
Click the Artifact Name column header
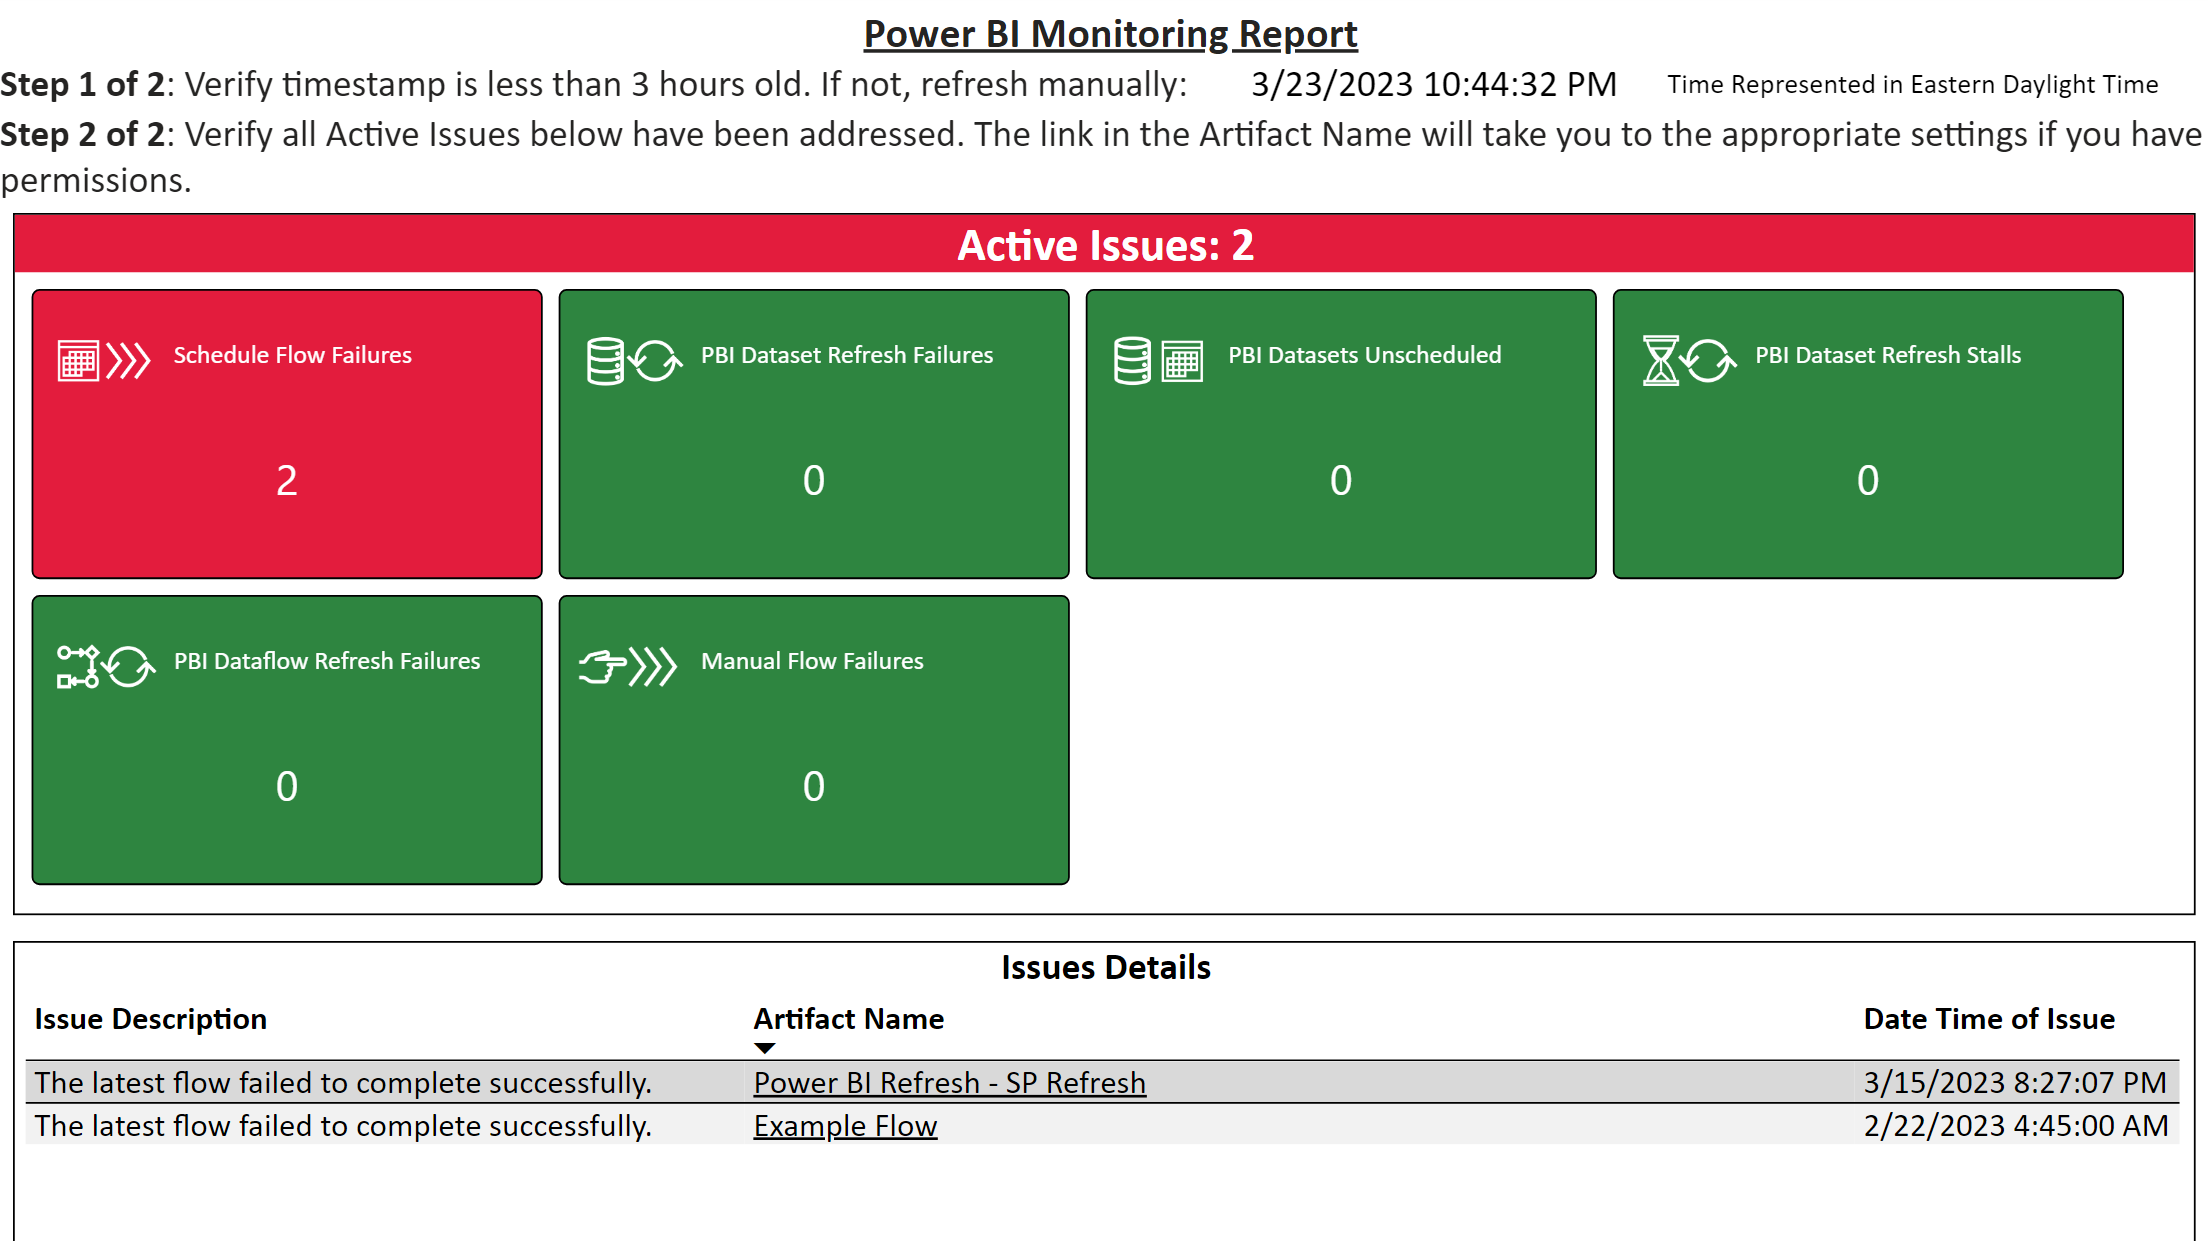[x=848, y=1019]
